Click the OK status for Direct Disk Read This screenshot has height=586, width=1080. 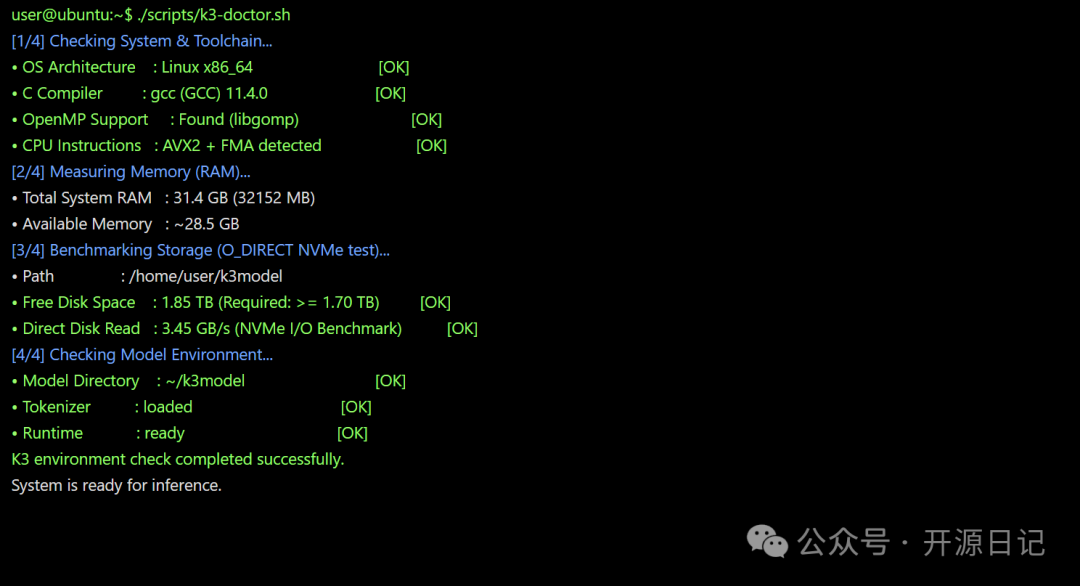click(462, 328)
